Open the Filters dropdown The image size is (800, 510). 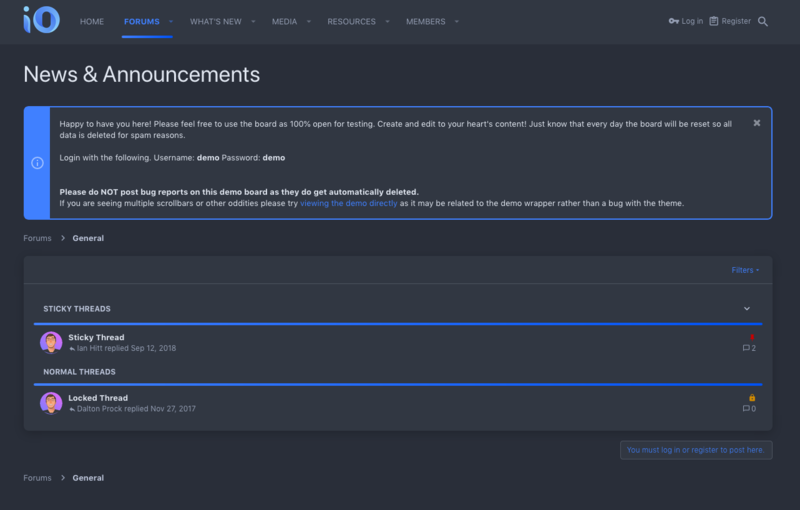click(x=745, y=270)
